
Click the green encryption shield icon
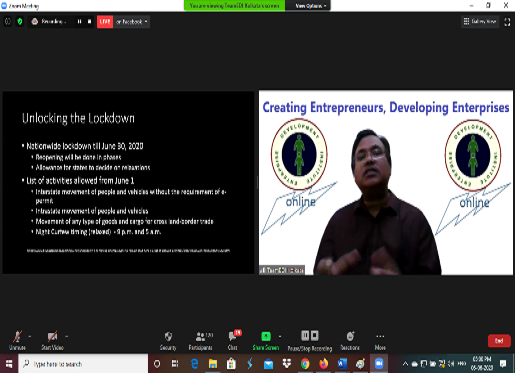coord(20,22)
